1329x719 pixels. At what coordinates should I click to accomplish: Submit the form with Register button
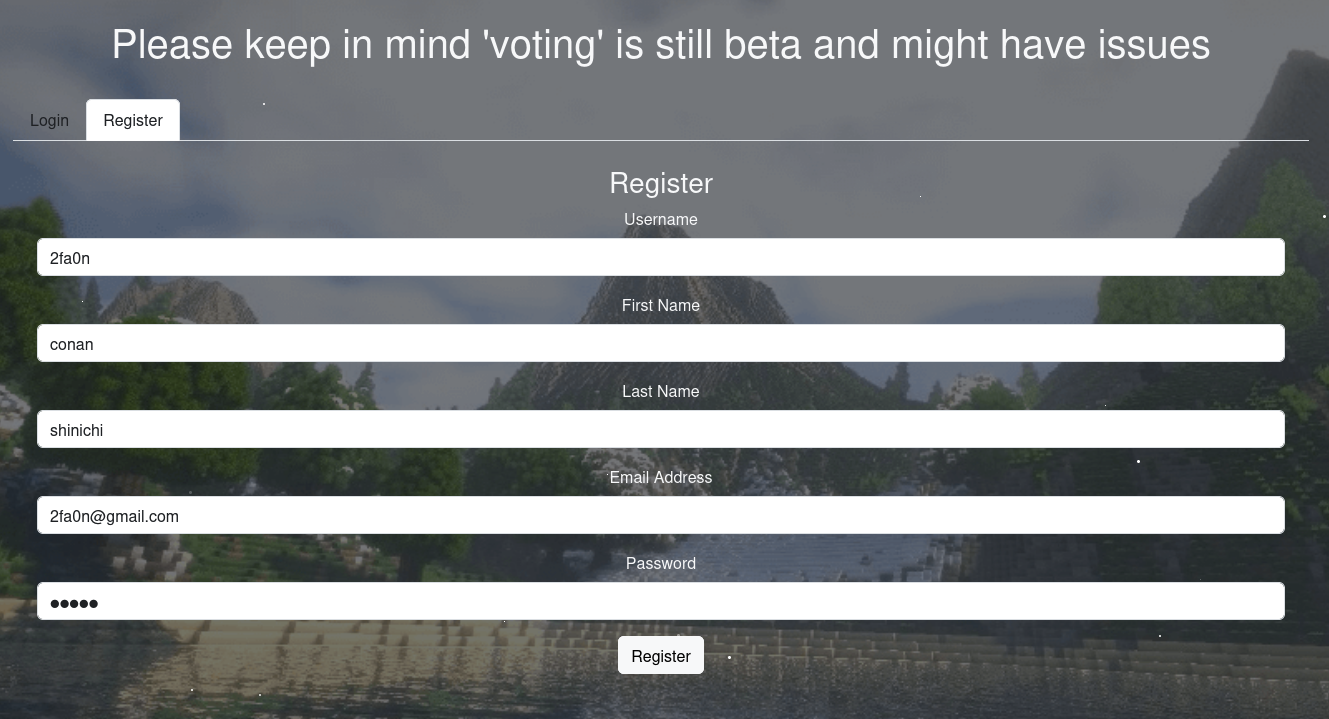point(661,656)
